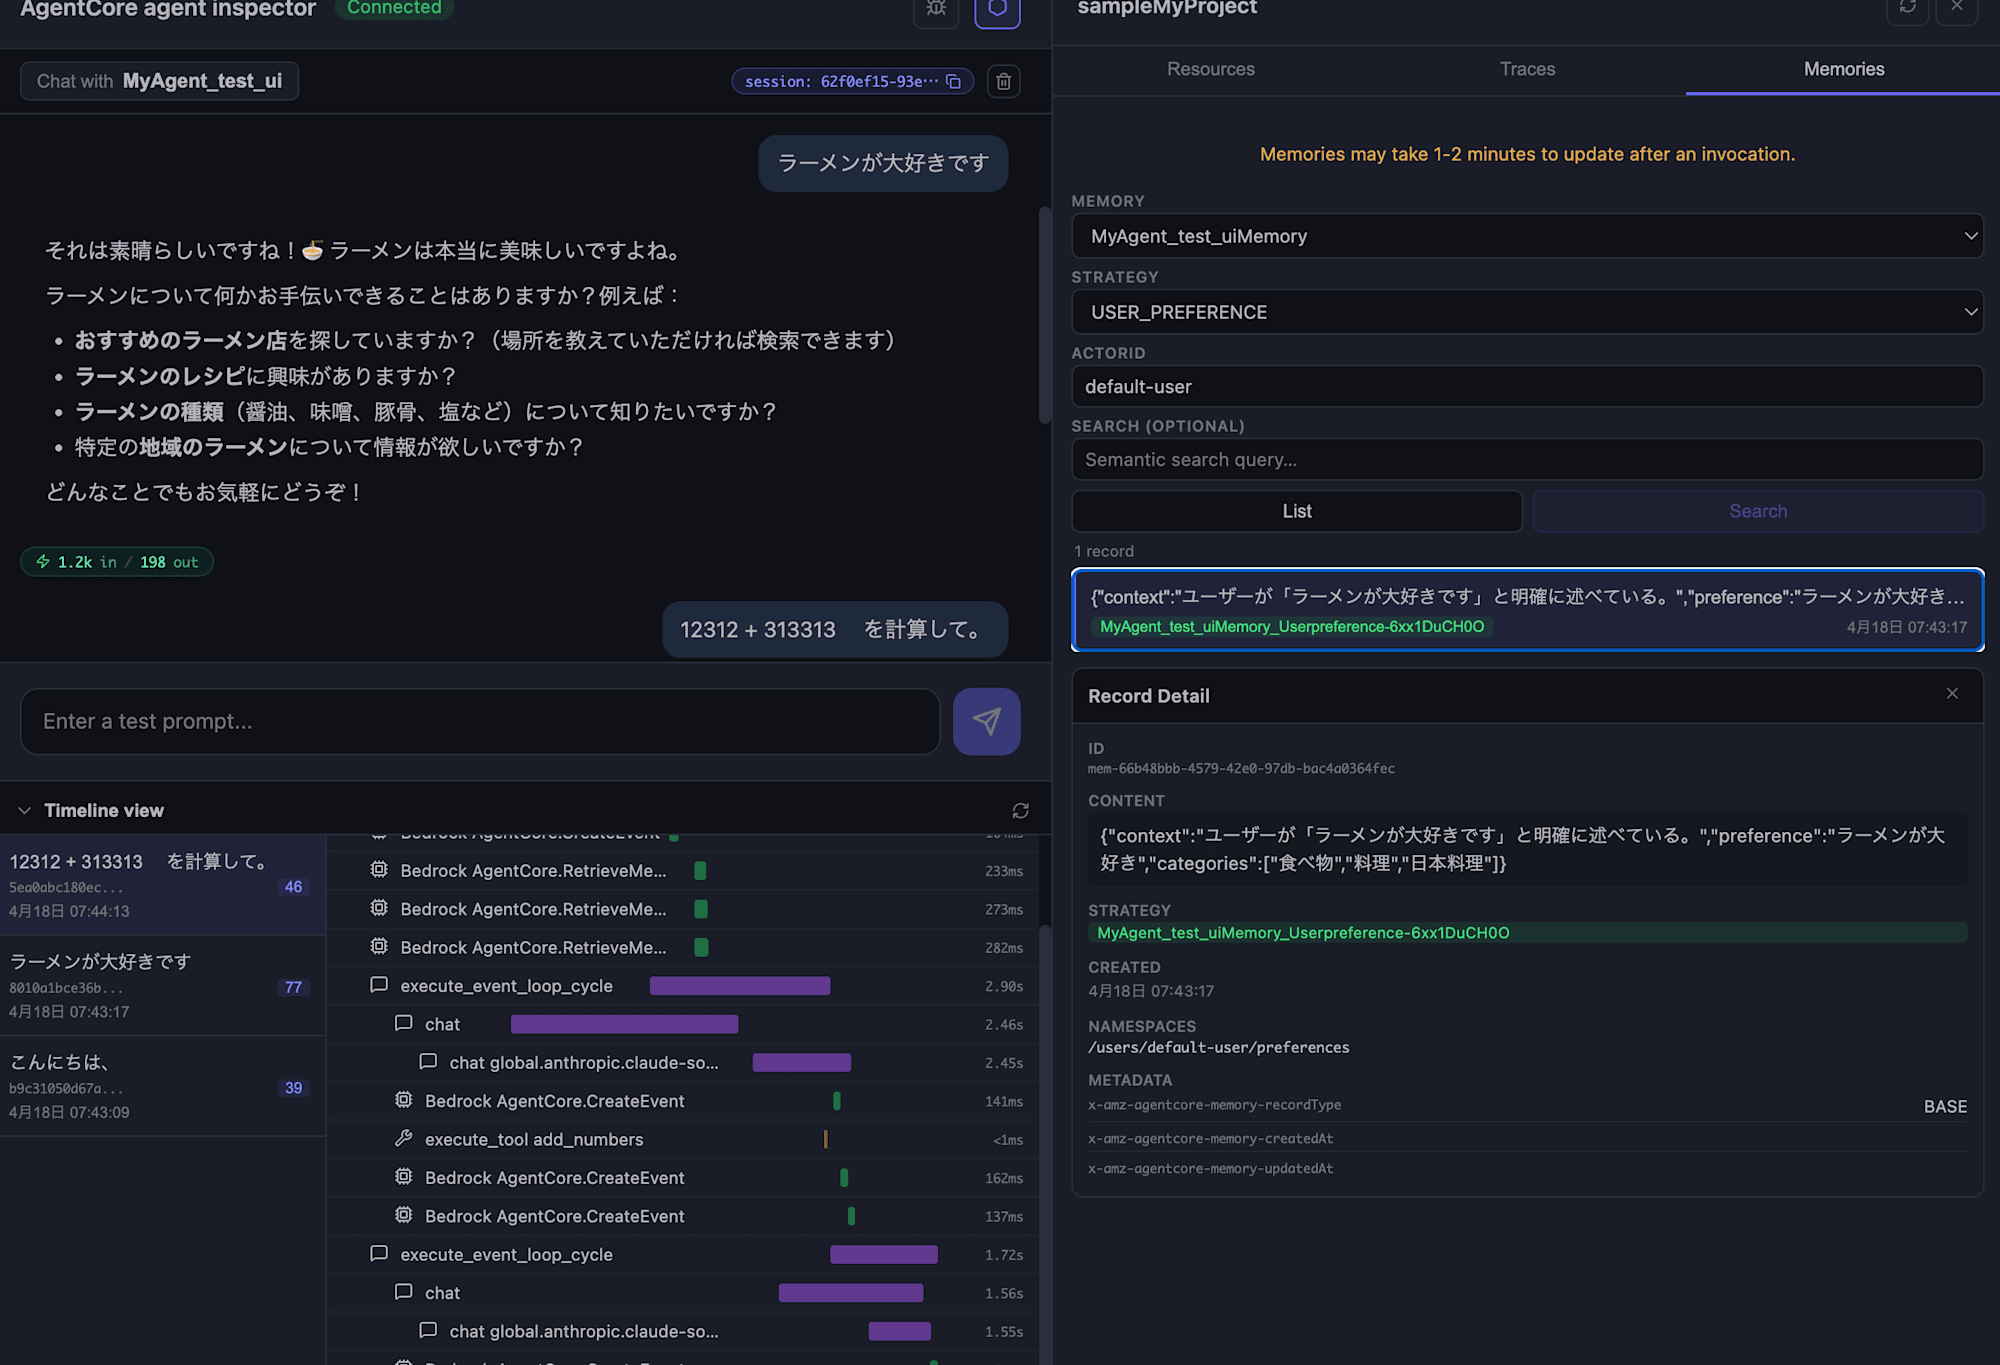This screenshot has height=1365, width=2000.
Task: Toggle List mode for memory records
Action: pyautogui.click(x=1296, y=511)
